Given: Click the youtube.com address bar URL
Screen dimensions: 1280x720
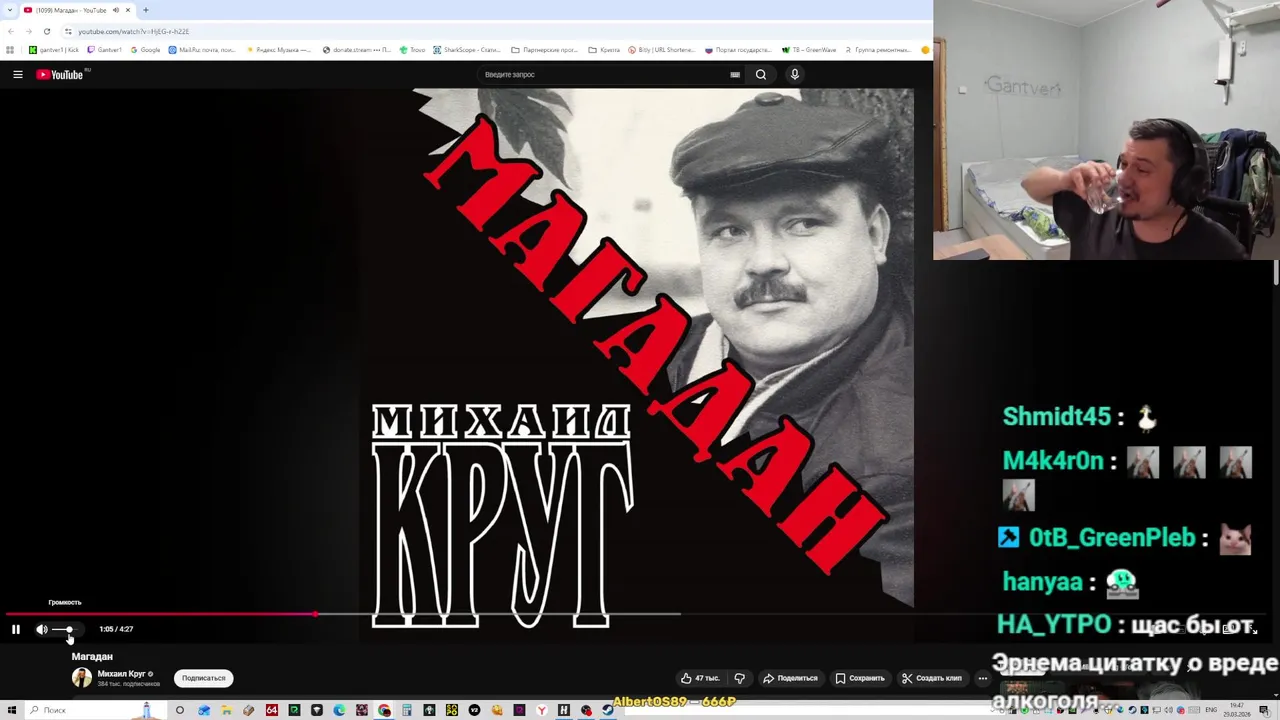Looking at the screenshot, I should coord(133,31).
